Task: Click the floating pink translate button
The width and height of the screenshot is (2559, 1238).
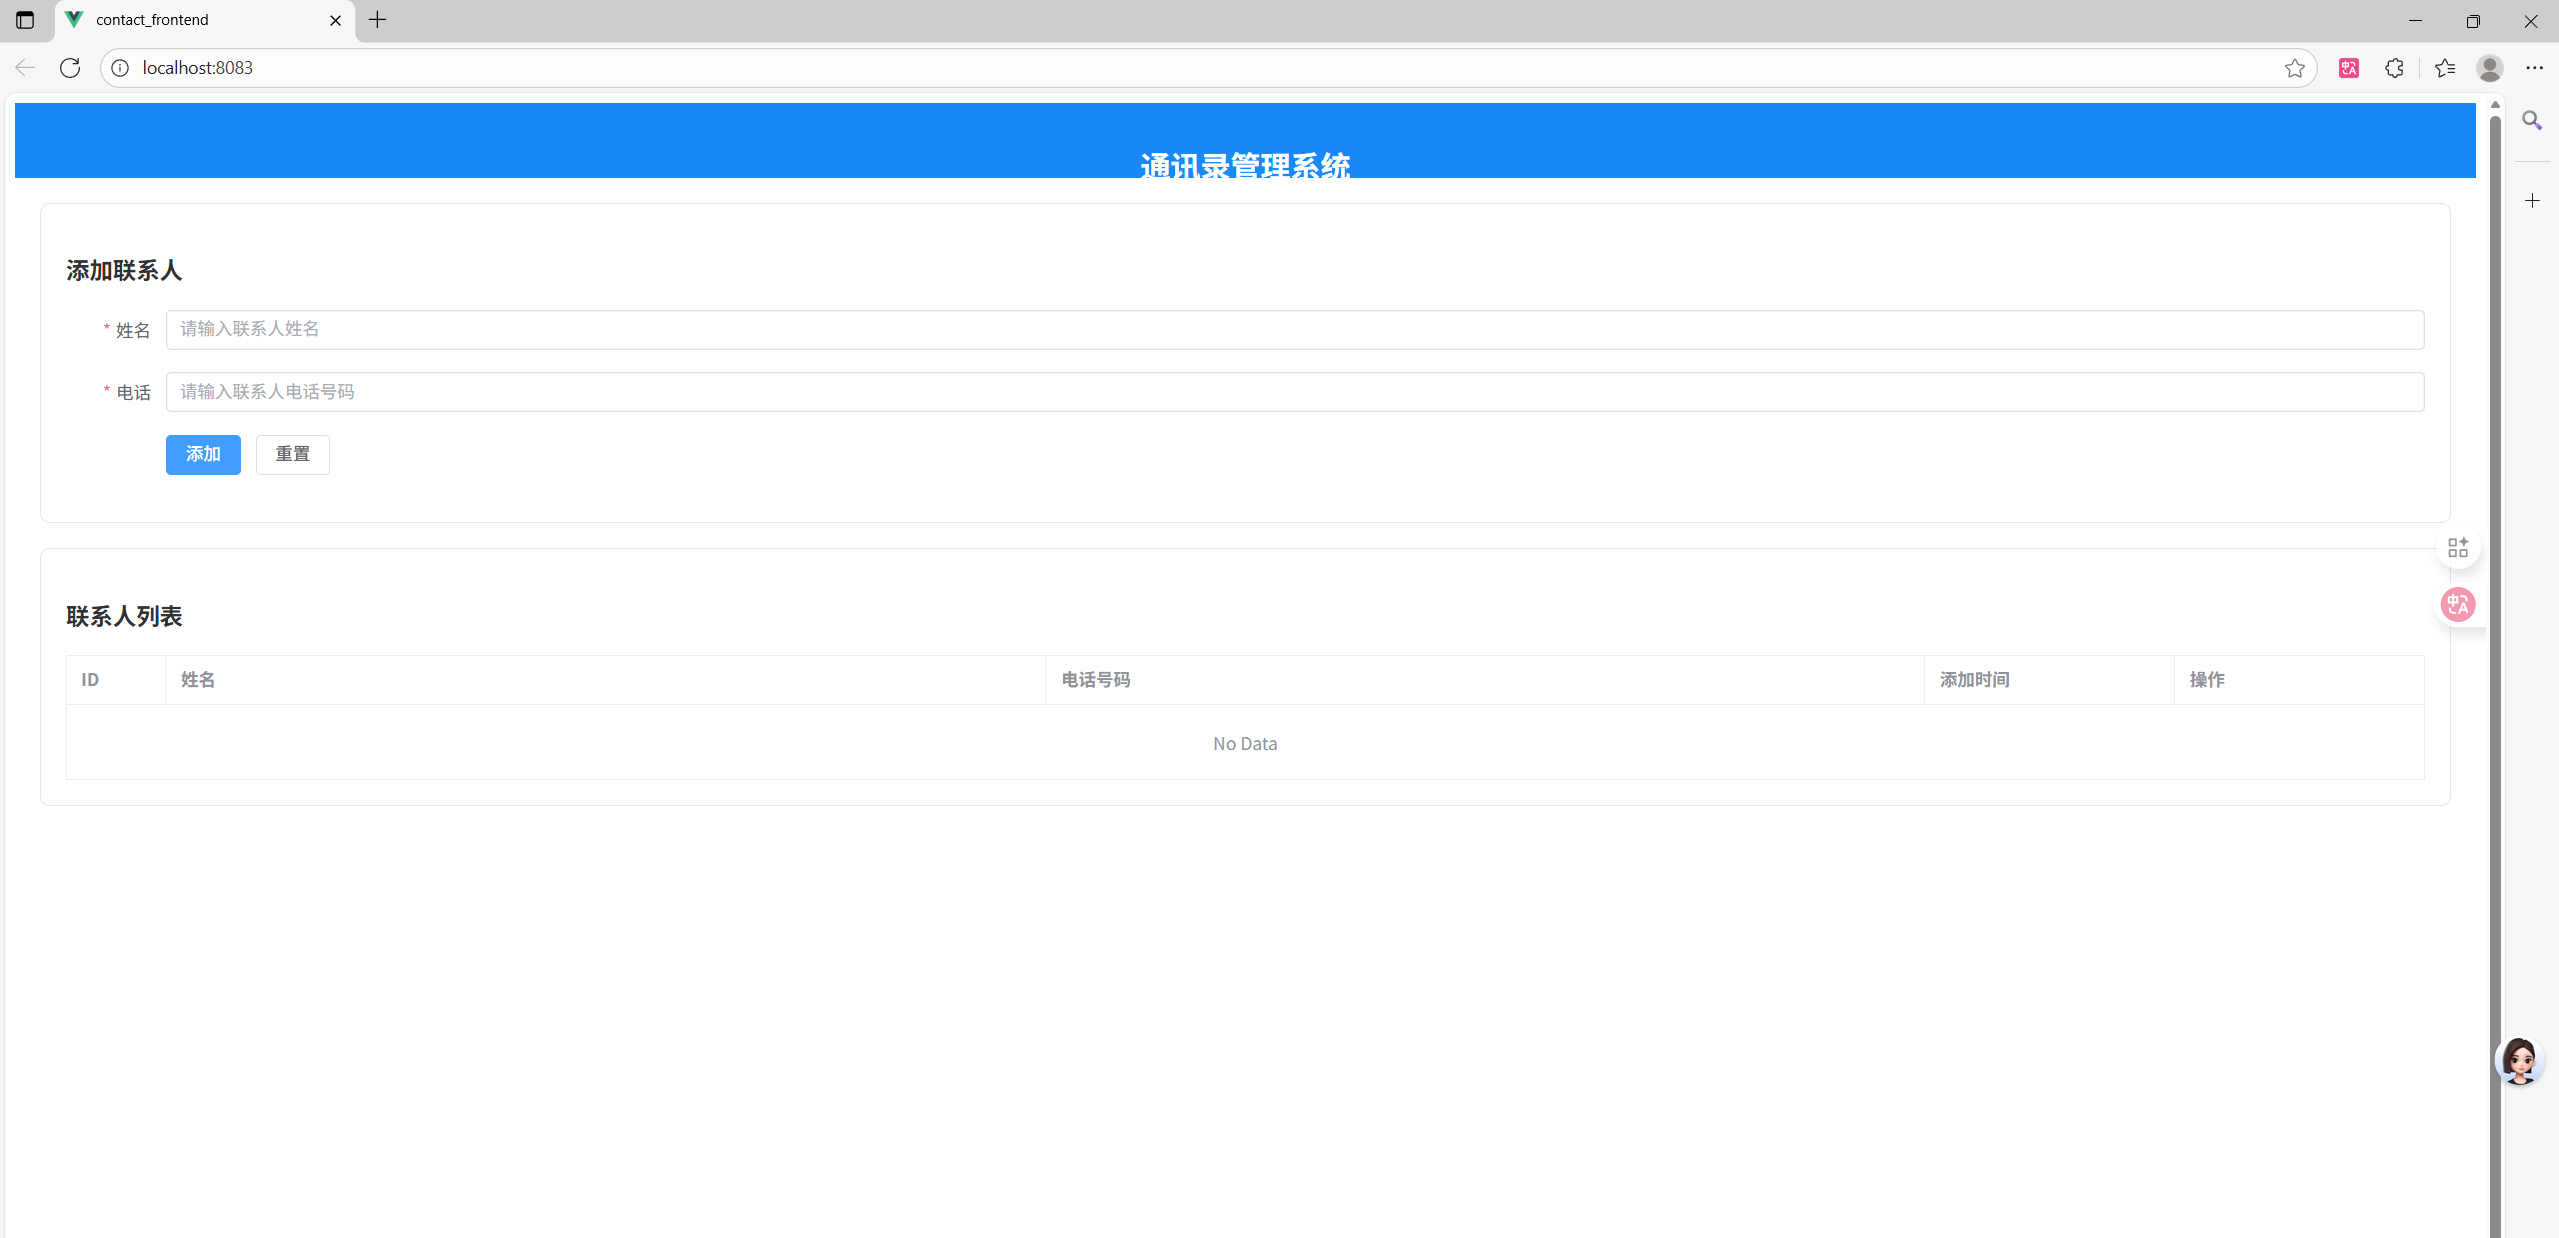Action: pos(2457,604)
